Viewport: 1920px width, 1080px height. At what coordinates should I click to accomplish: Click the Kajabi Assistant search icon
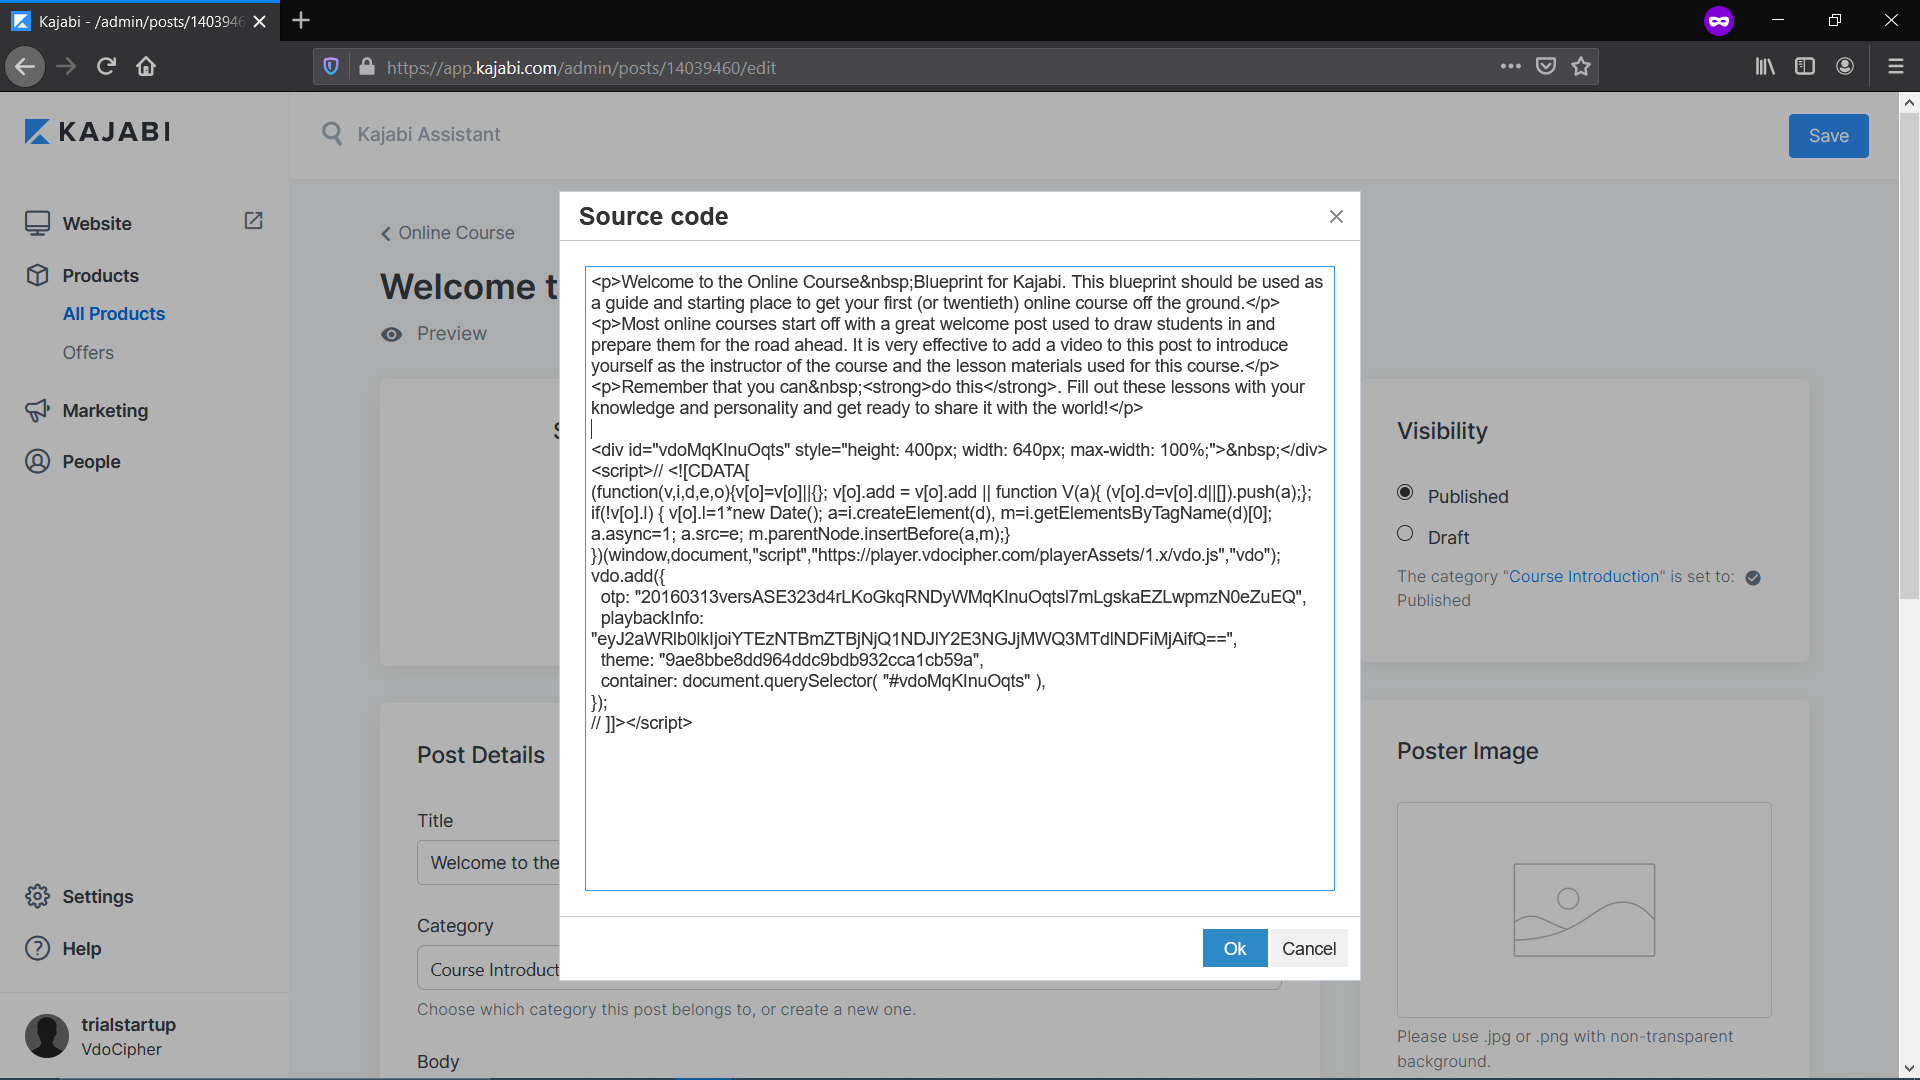point(332,133)
